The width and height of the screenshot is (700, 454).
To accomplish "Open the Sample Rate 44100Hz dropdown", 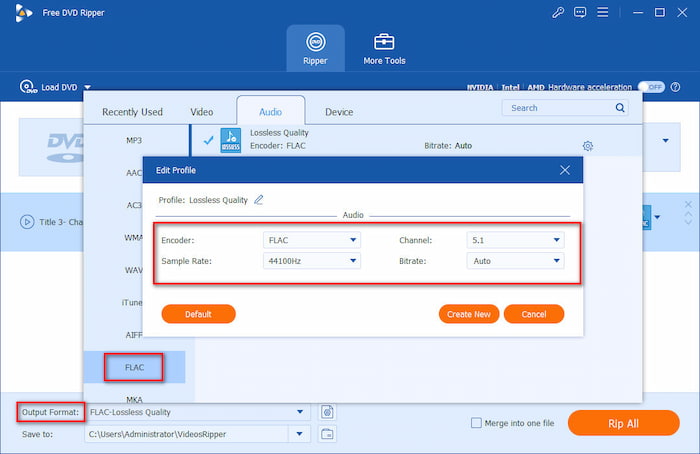I will [x=312, y=261].
